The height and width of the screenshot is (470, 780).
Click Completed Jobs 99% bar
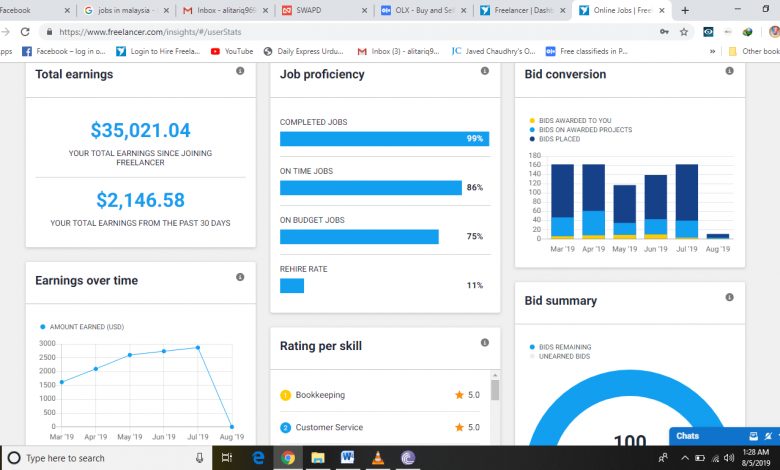[385, 139]
